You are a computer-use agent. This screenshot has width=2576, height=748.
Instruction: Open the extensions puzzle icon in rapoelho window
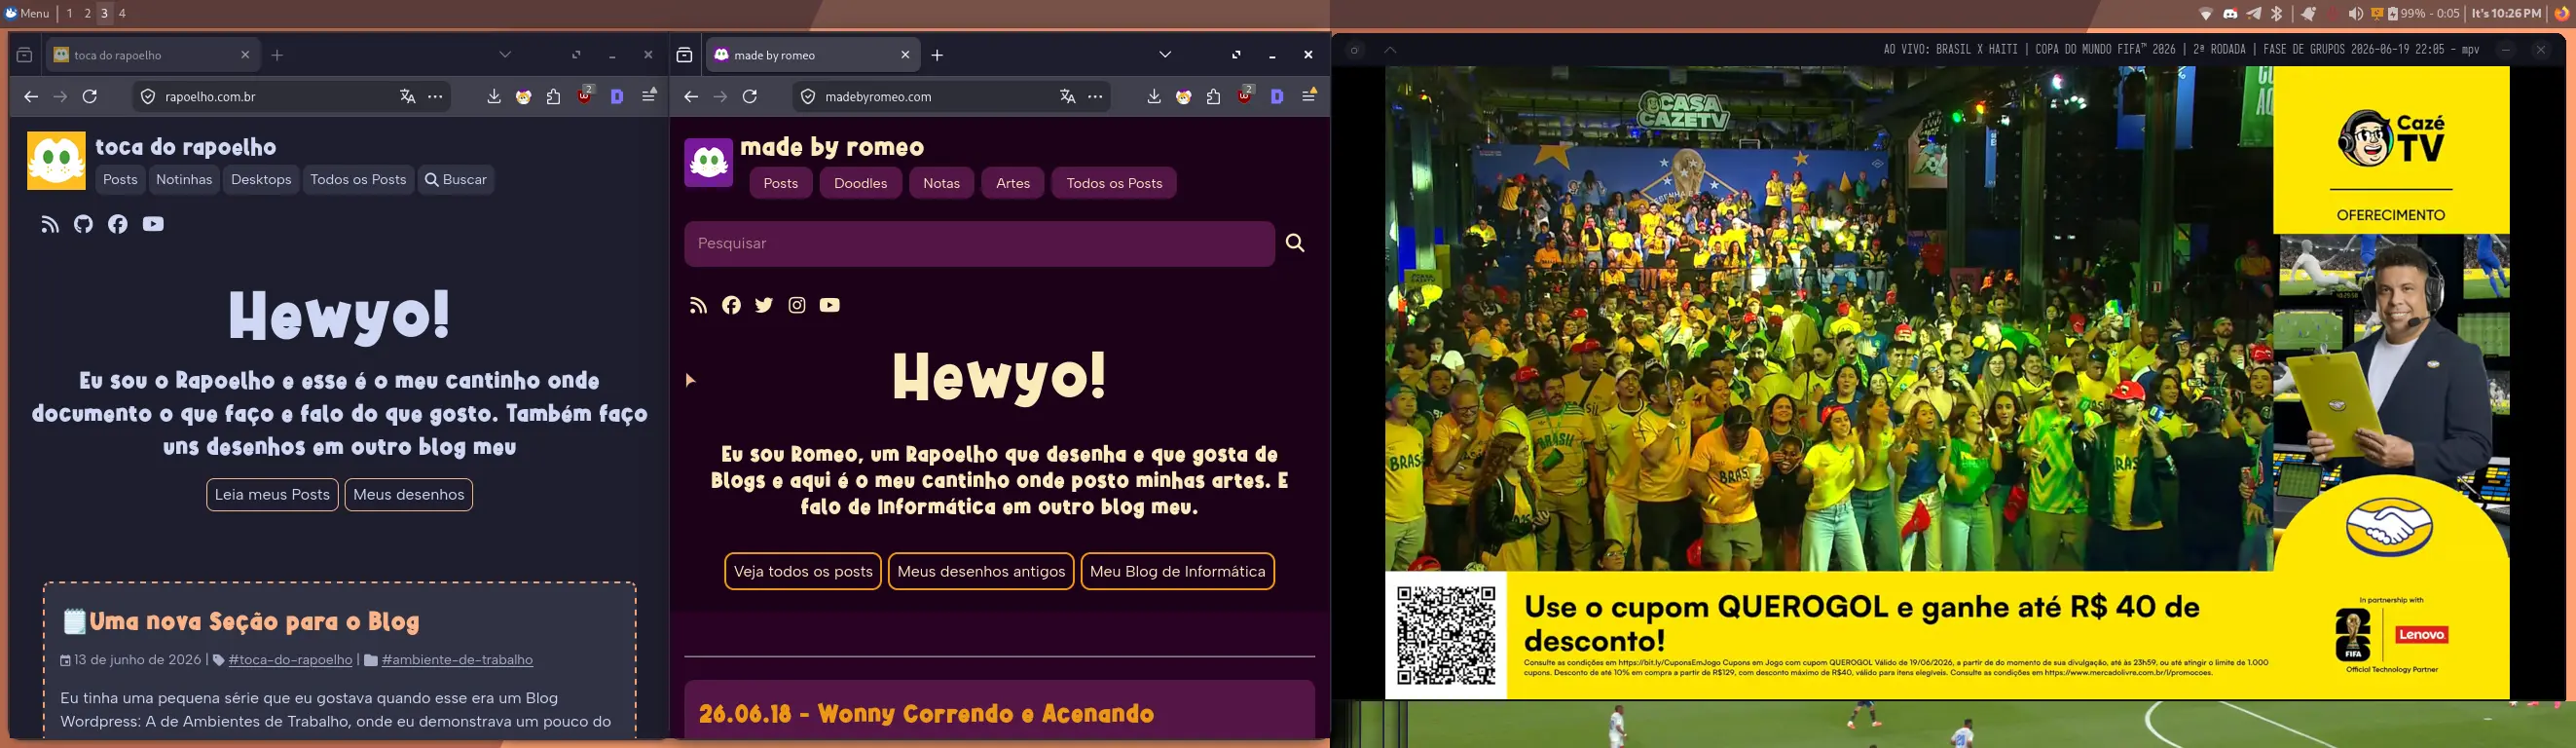(554, 97)
